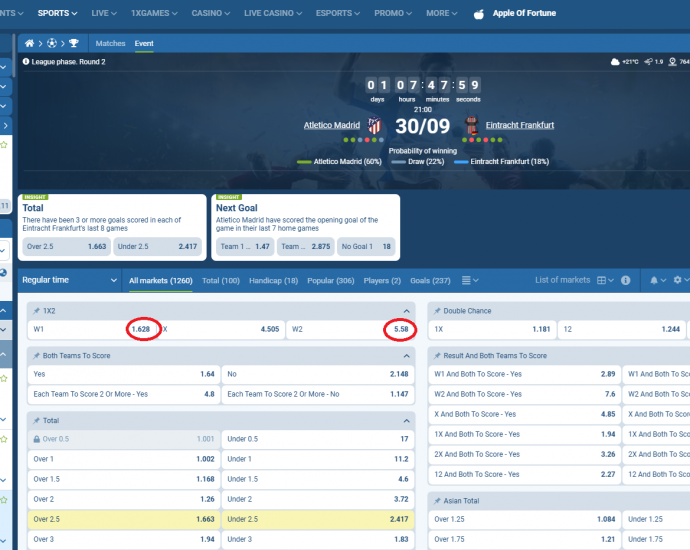690x550 pixels.
Task: Bet on W2 at 5.58
Action: (x=350, y=329)
